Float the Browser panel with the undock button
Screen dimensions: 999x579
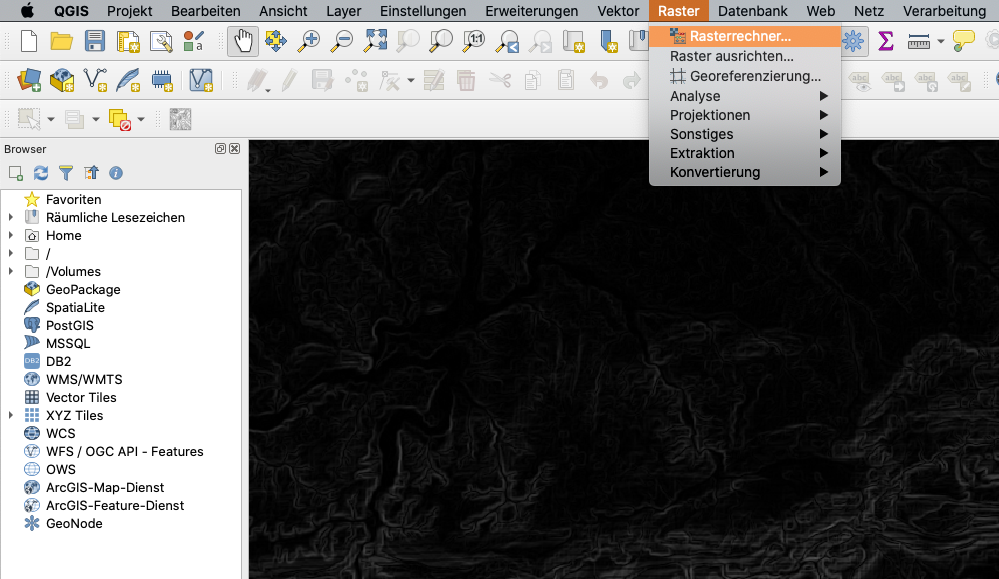[x=220, y=149]
